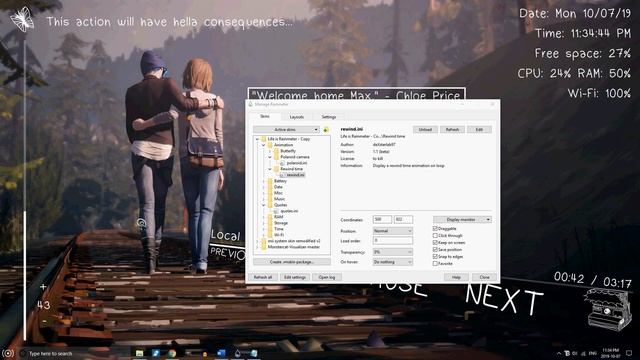Open the Display monitor dropdown

[462, 220]
